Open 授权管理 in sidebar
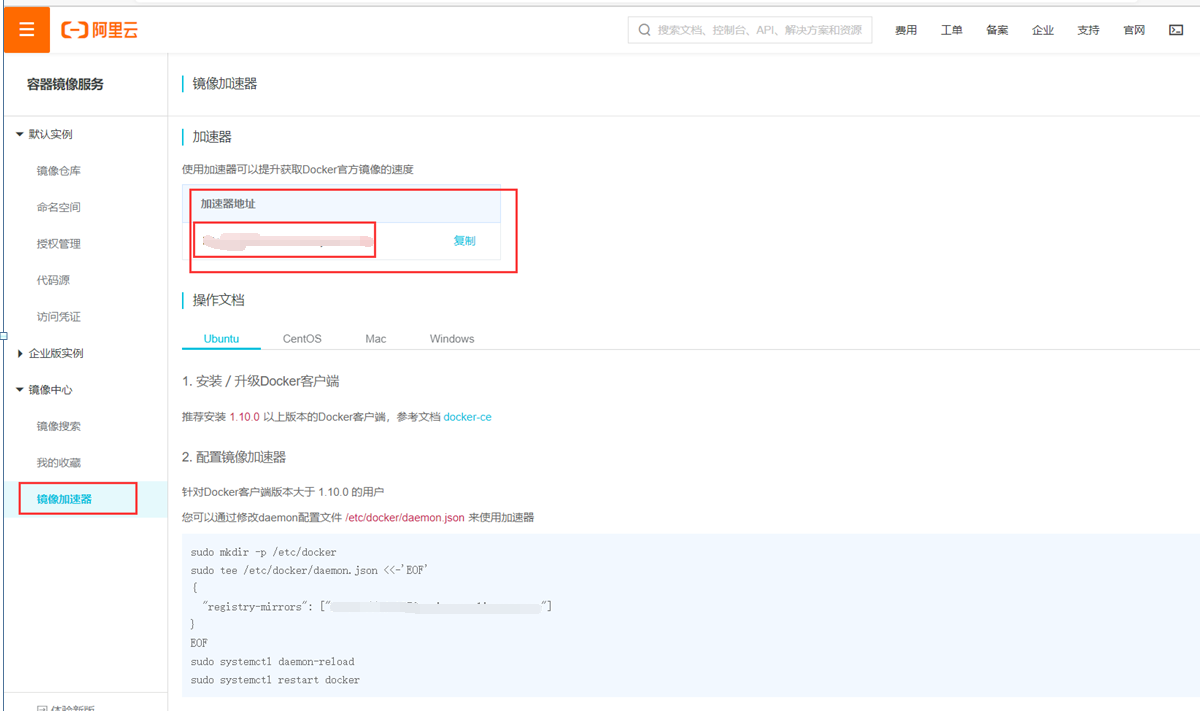Screen dimensions: 1200x711 [x=59, y=244]
